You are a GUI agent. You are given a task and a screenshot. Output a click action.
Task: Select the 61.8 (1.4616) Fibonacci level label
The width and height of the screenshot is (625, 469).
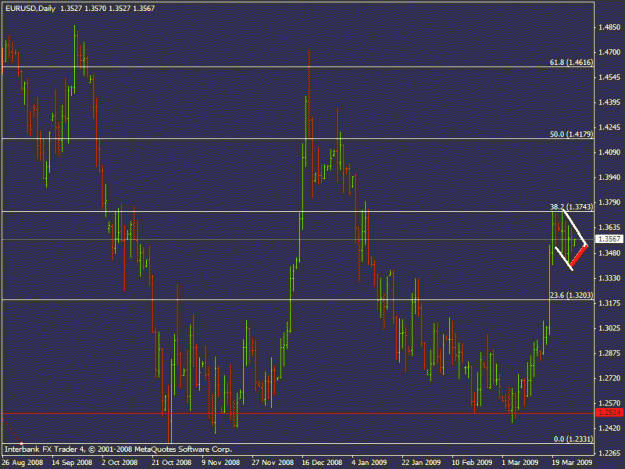(x=571, y=63)
